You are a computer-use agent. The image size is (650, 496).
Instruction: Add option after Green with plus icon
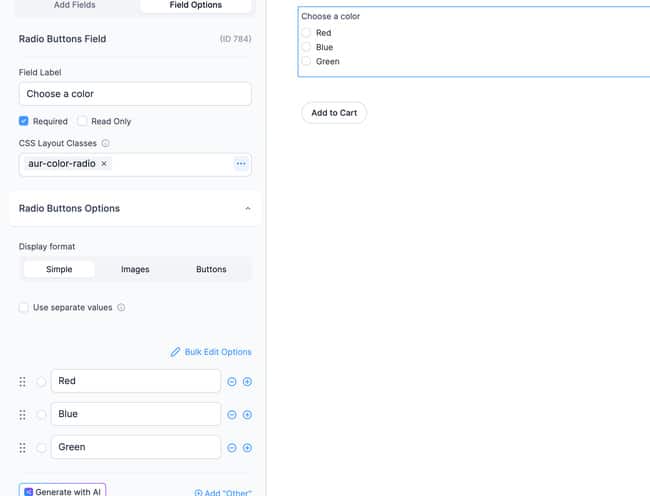(x=247, y=448)
